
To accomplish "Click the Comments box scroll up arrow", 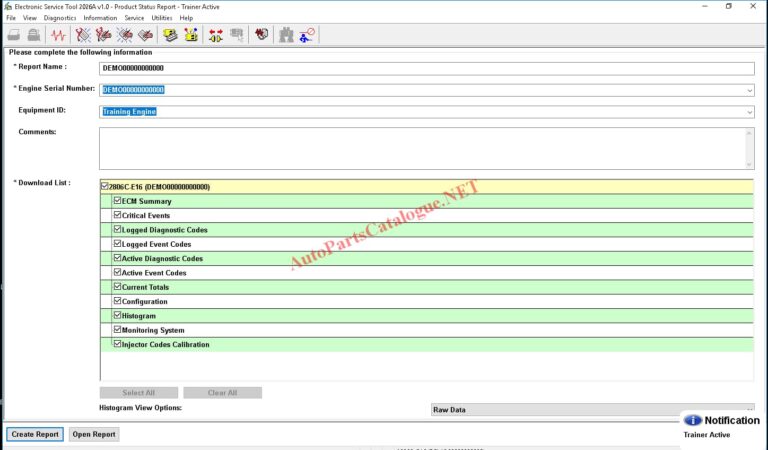I will click(749, 133).
